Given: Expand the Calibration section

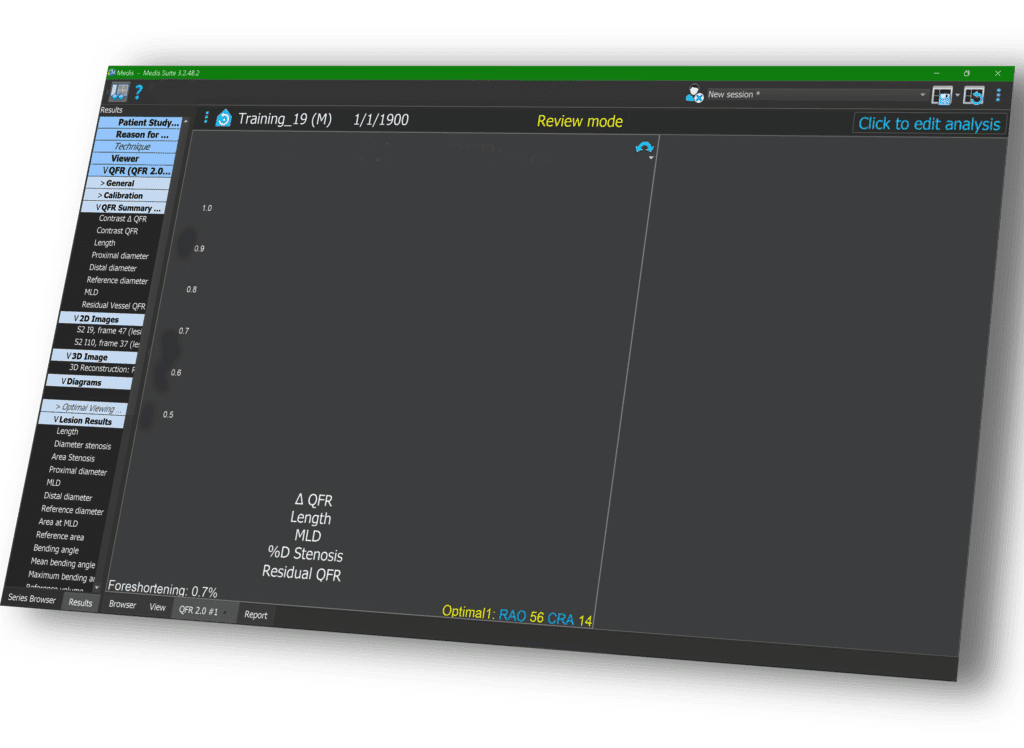Looking at the screenshot, I should click(x=121, y=195).
